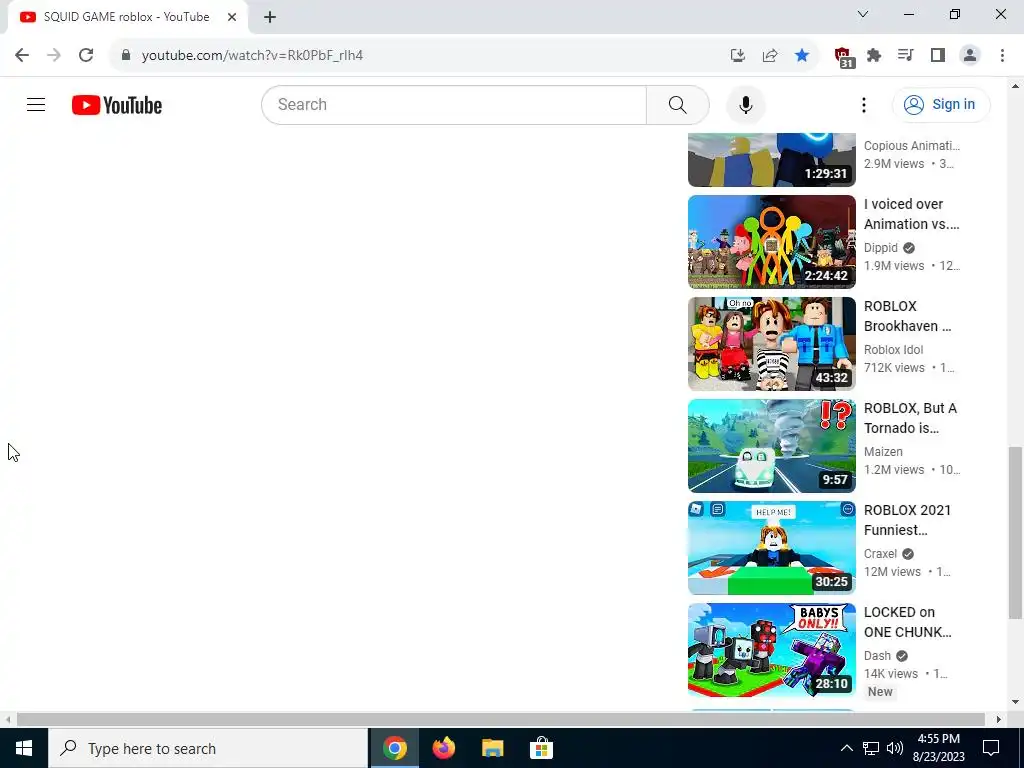This screenshot has width=1024, height=768.
Task: Expand the tab search chevron
Action: [863, 14]
